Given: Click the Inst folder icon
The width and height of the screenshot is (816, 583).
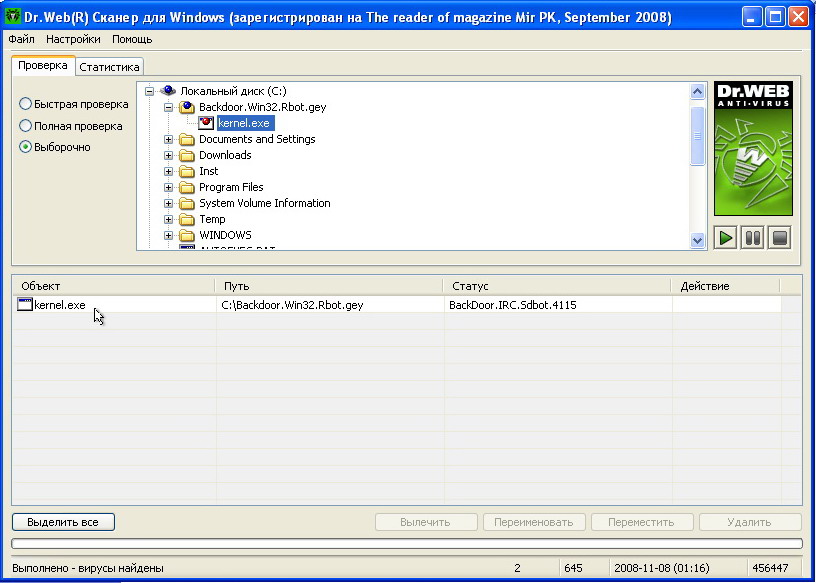Looking at the screenshot, I should [186, 171].
